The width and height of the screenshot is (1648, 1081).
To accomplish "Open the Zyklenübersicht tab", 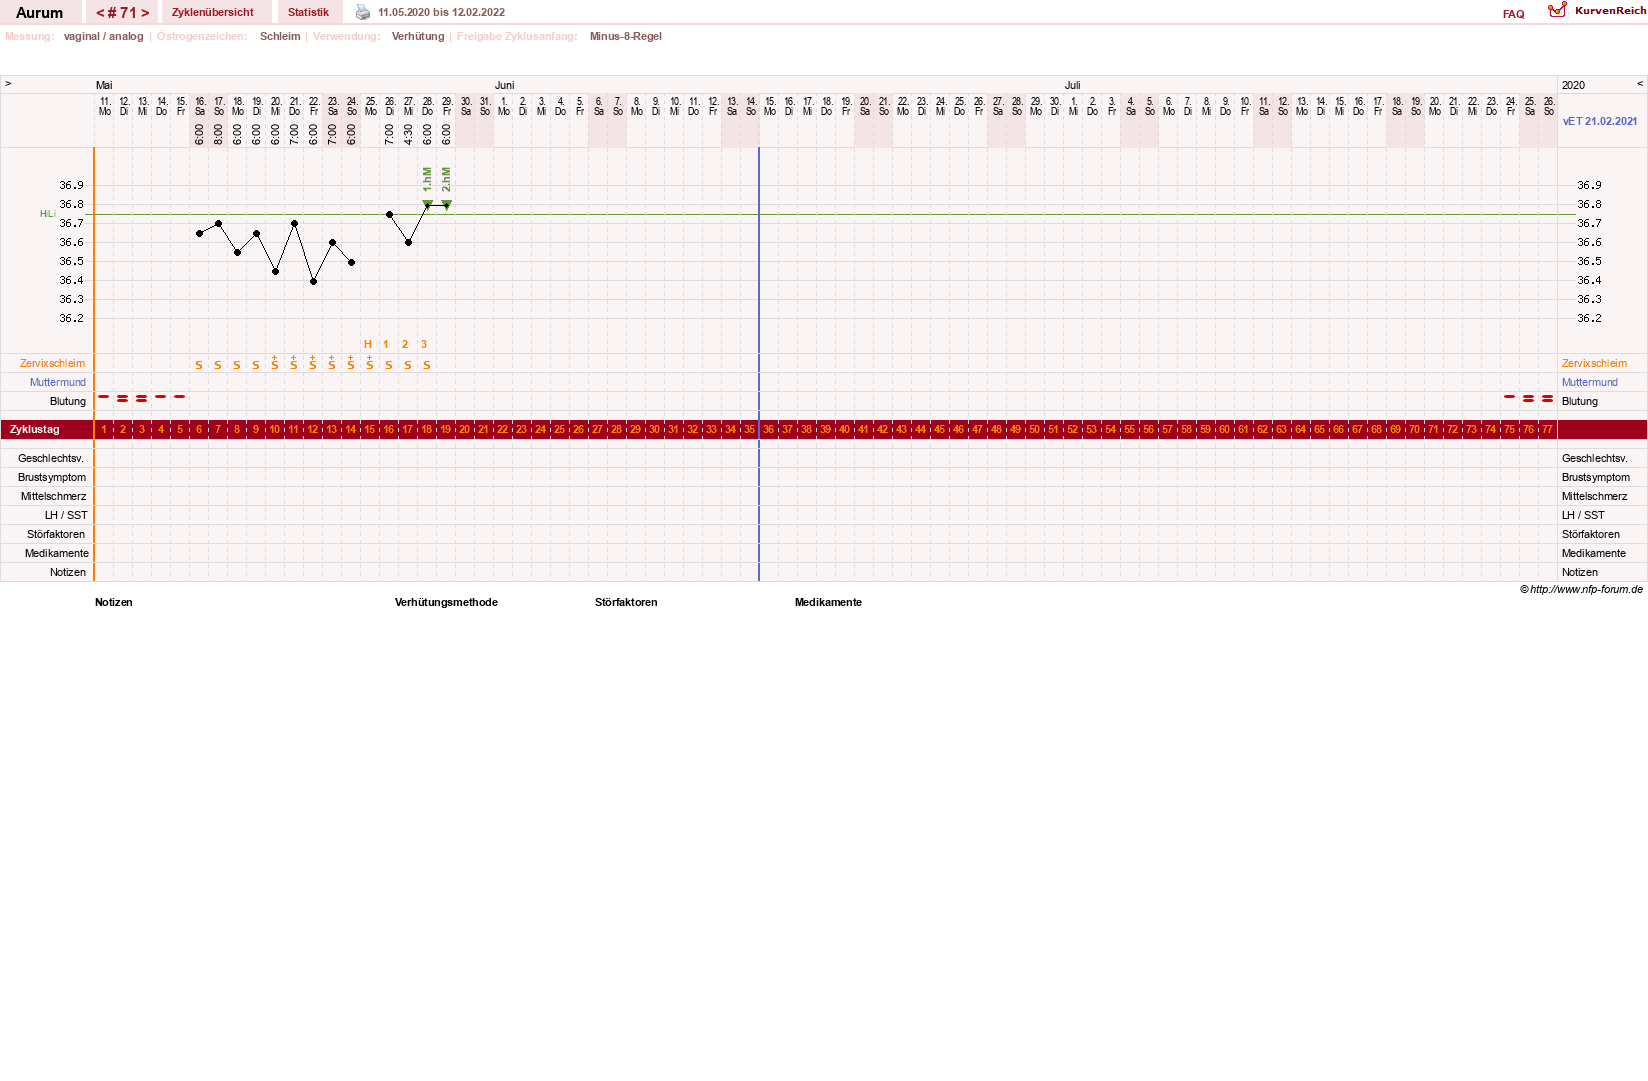I will click(x=213, y=12).
